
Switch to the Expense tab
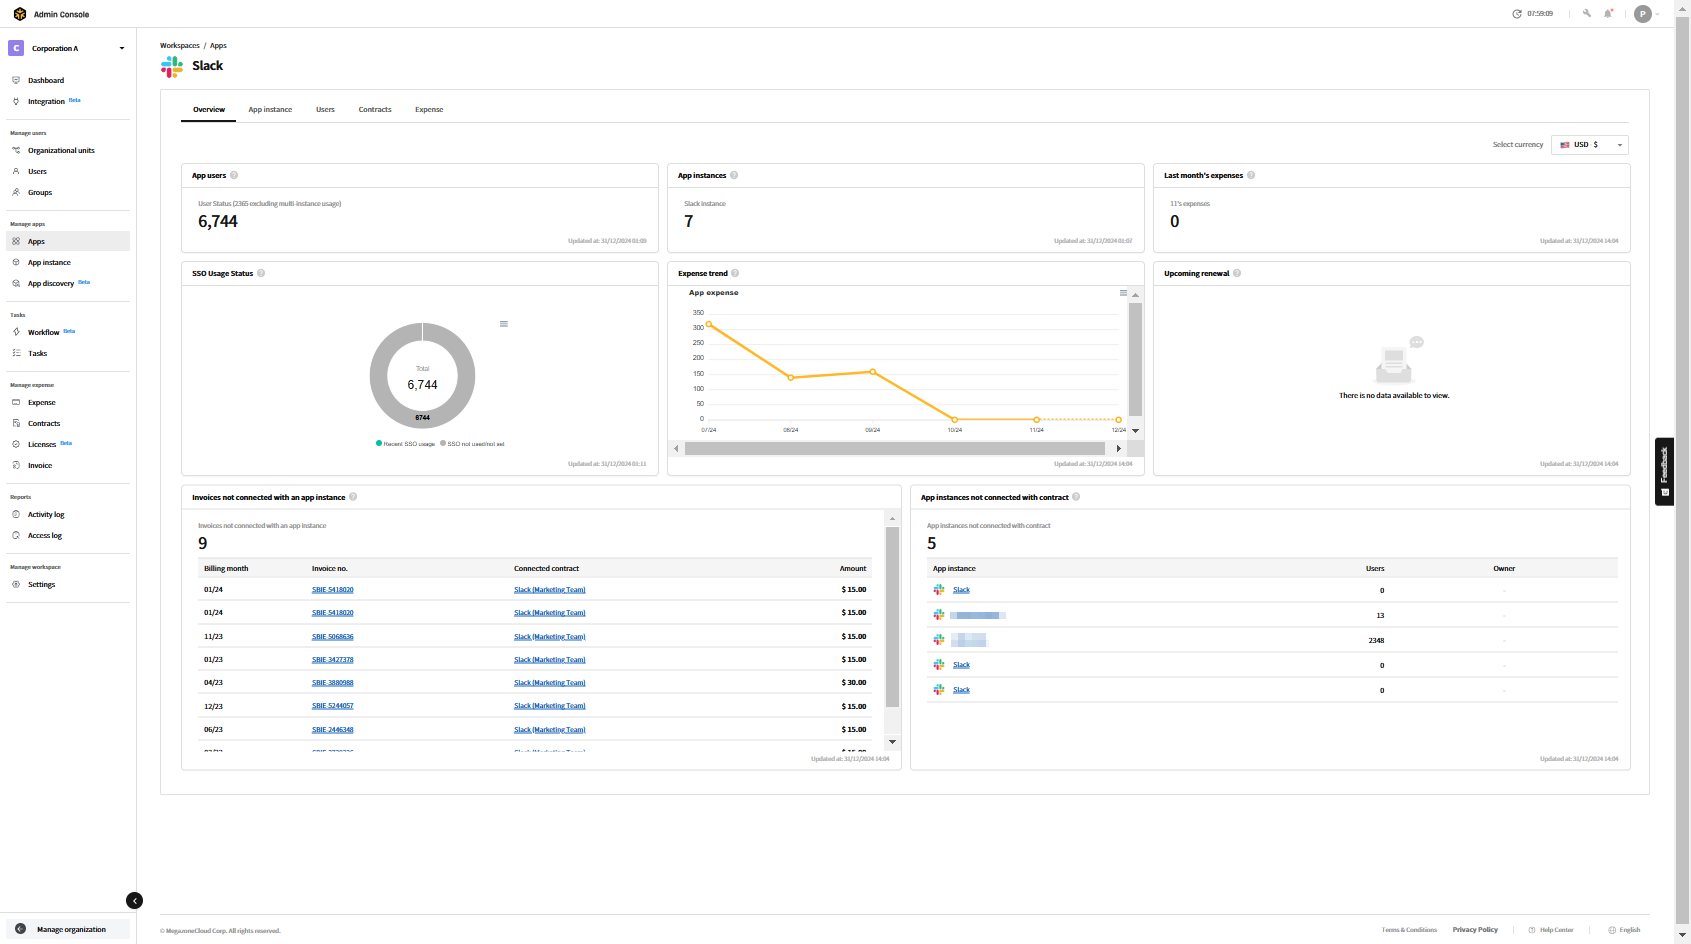pos(429,109)
